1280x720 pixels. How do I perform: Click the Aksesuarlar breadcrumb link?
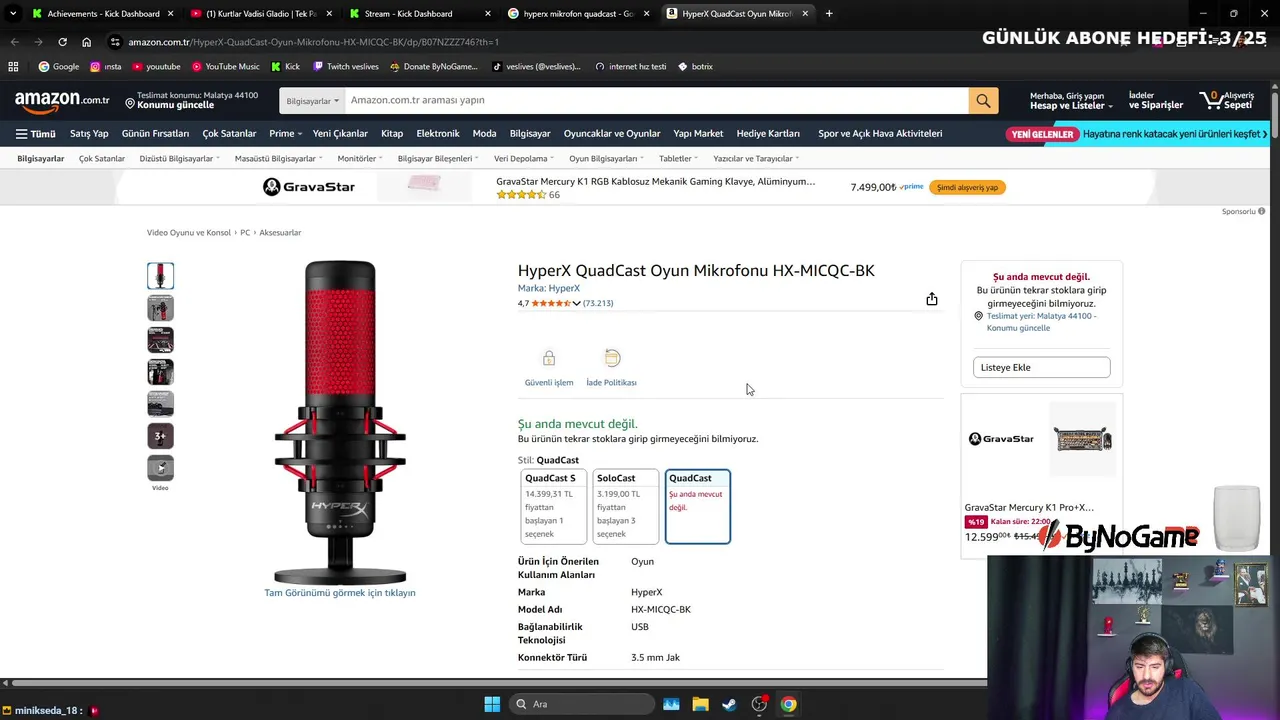point(280,232)
